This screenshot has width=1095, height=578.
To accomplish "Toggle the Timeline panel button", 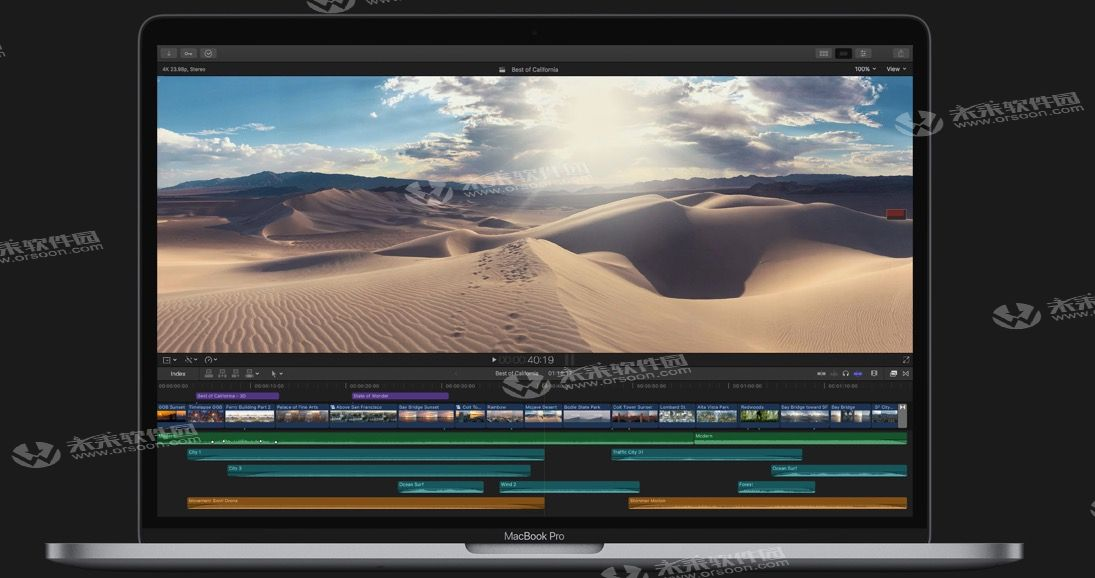I will pos(844,53).
